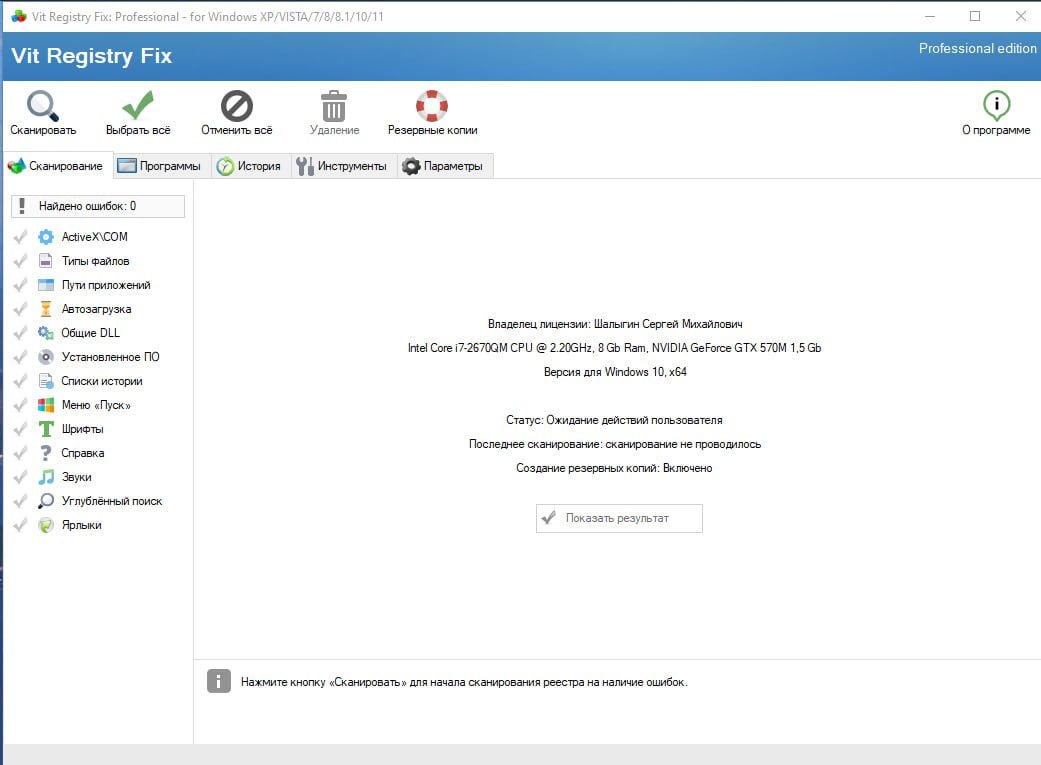The width and height of the screenshot is (1041, 765).
Task: Click the Сканировать magnifier icon
Action: click(x=42, y=106)
